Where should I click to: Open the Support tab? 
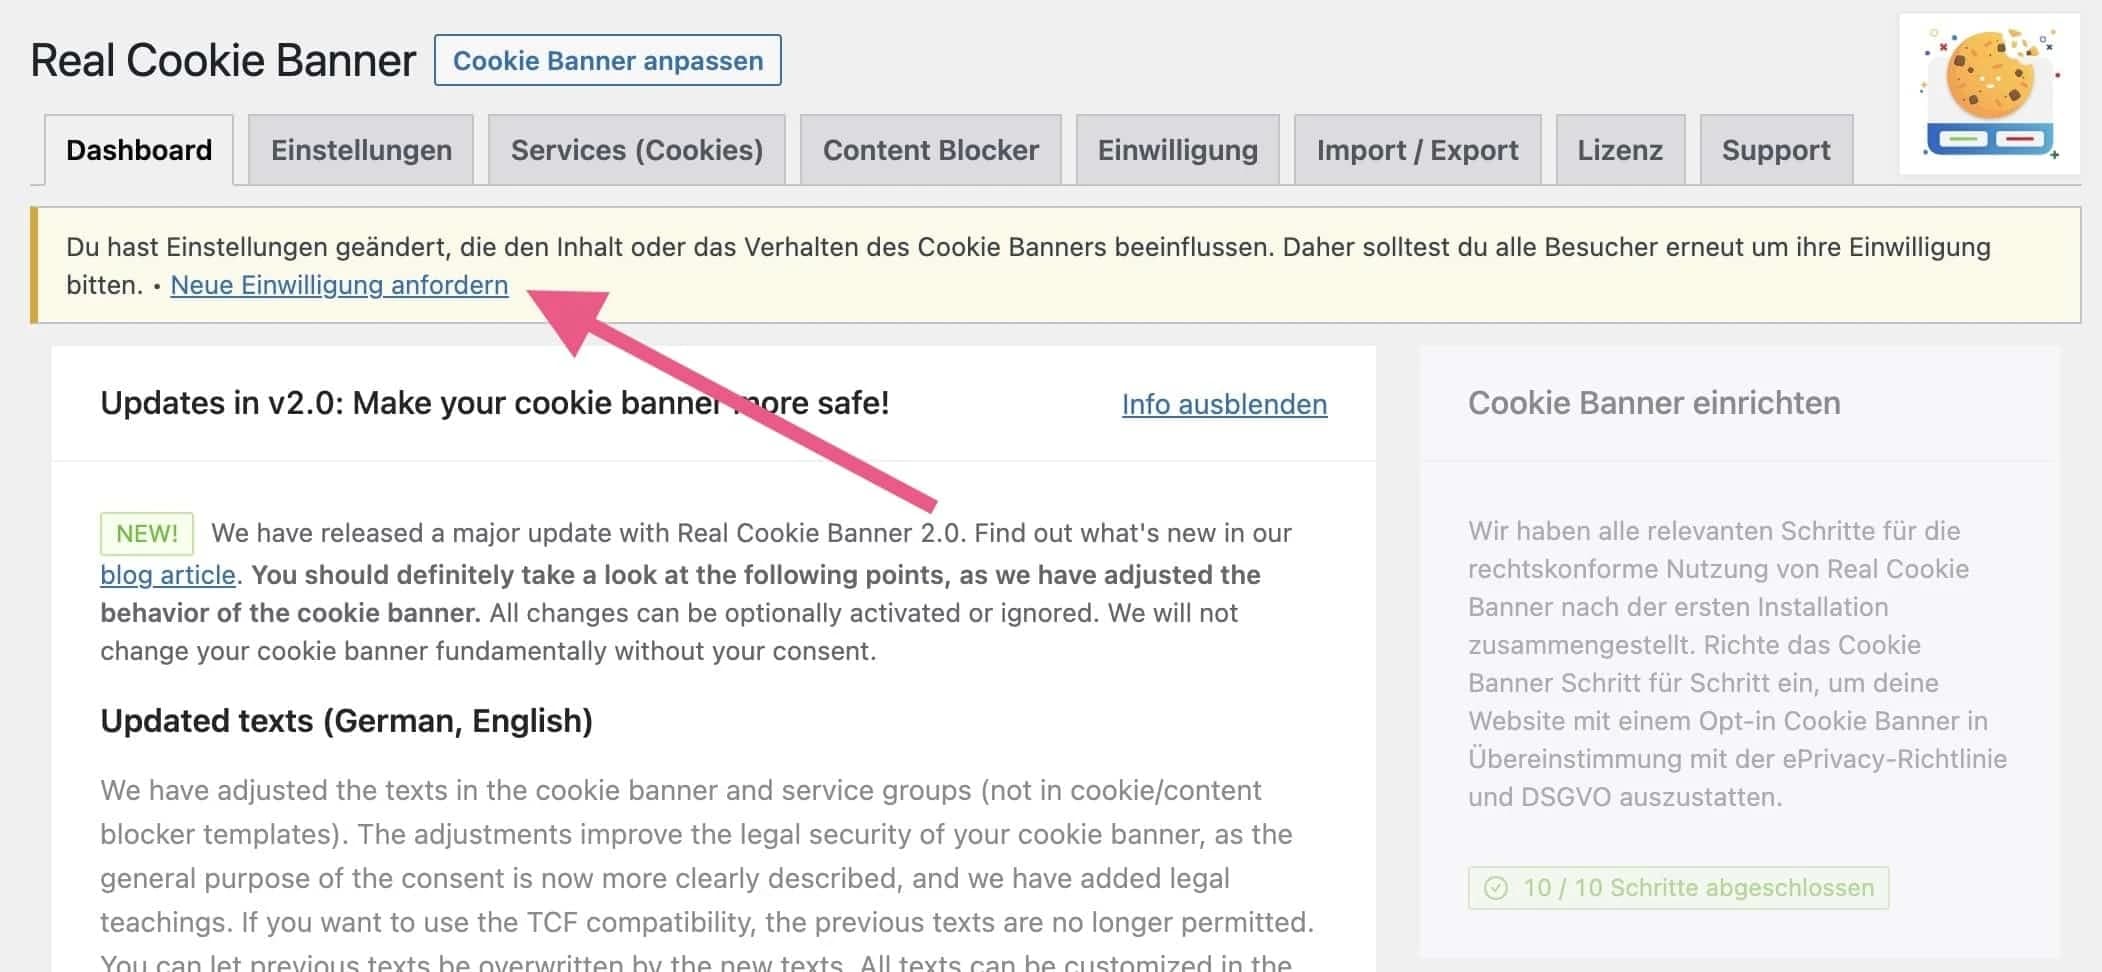click(1775, 150)
